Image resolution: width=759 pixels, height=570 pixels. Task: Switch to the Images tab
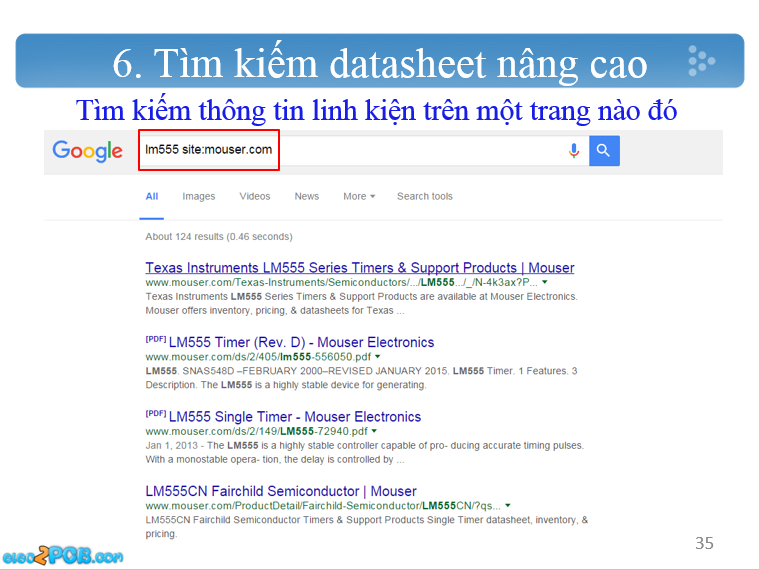point(198,196)
